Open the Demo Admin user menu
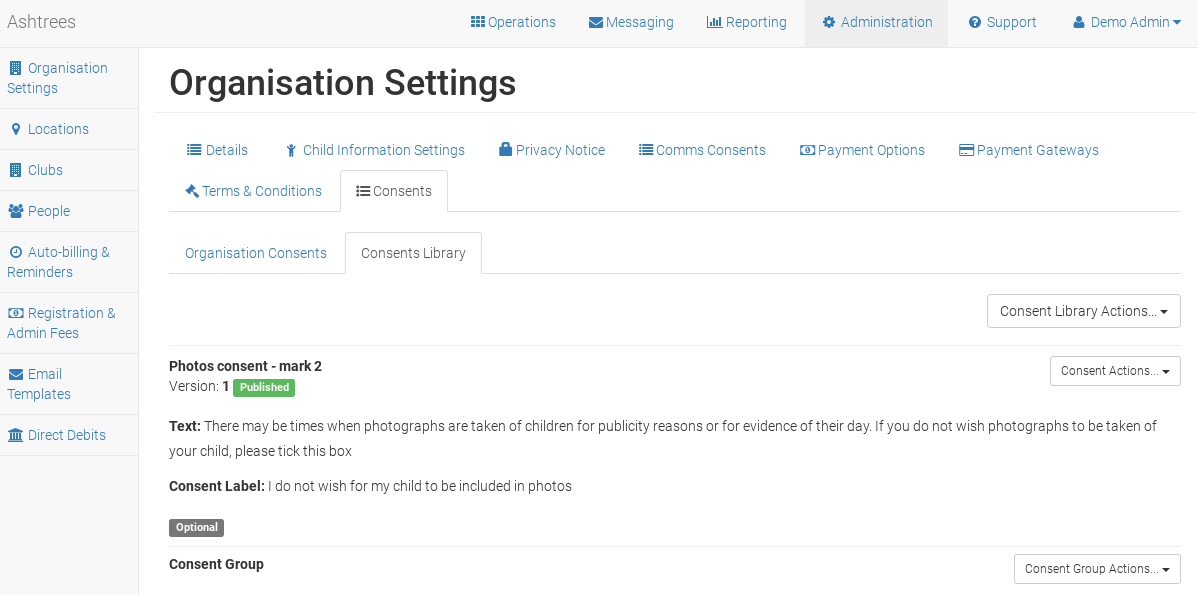Screen dimensions: 1198x595 1127,22
